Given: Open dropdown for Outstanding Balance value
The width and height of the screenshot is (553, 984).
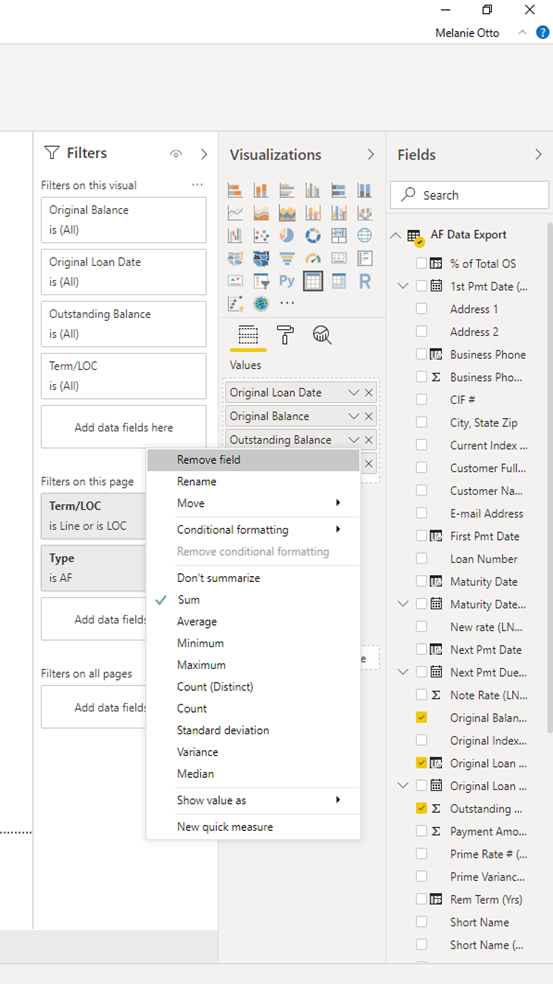Looking at the screenshot, I should tap(354, 440).
